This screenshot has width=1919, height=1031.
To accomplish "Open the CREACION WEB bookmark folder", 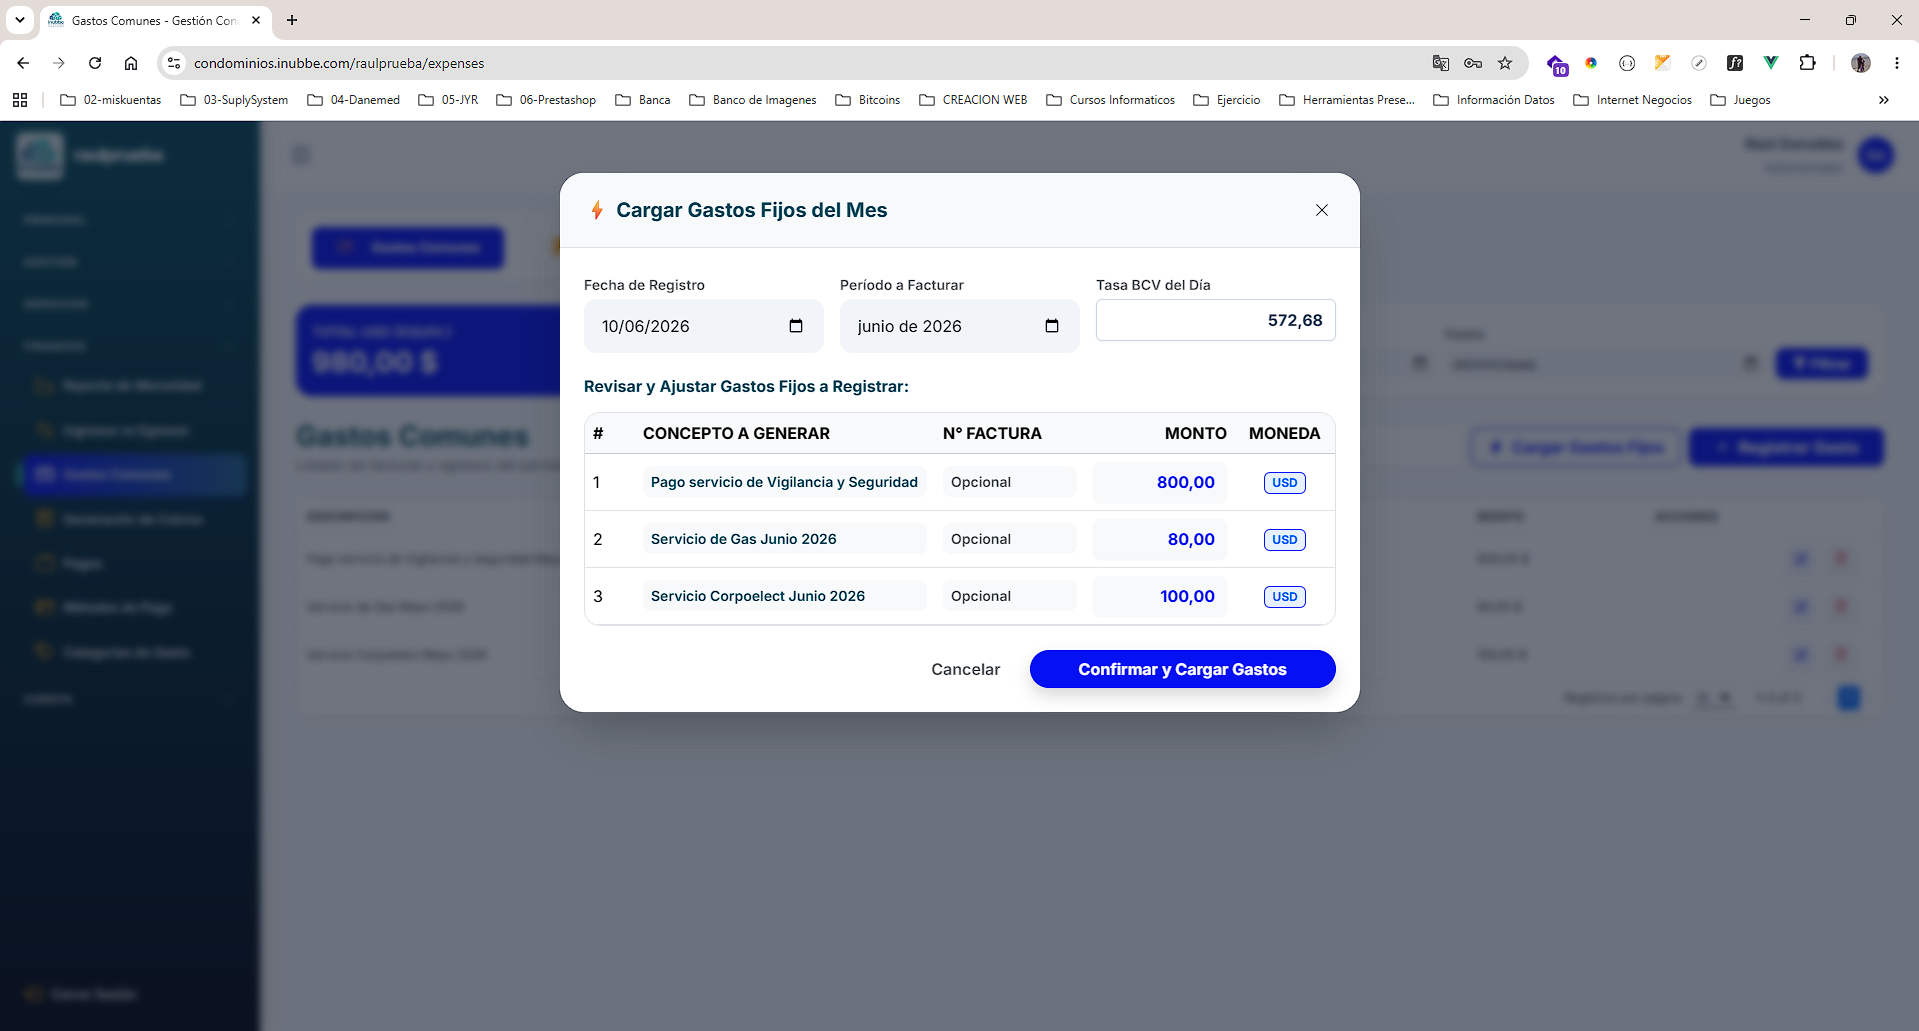I will point(973,100).
